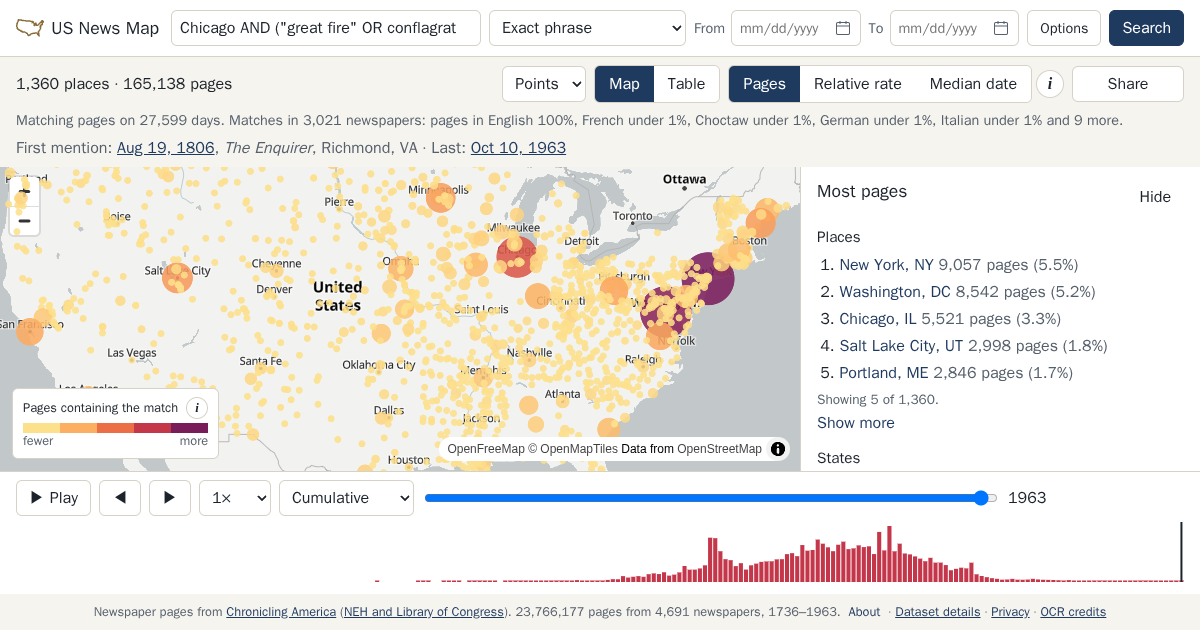Open the OCR credits link

click(1073, 612)
